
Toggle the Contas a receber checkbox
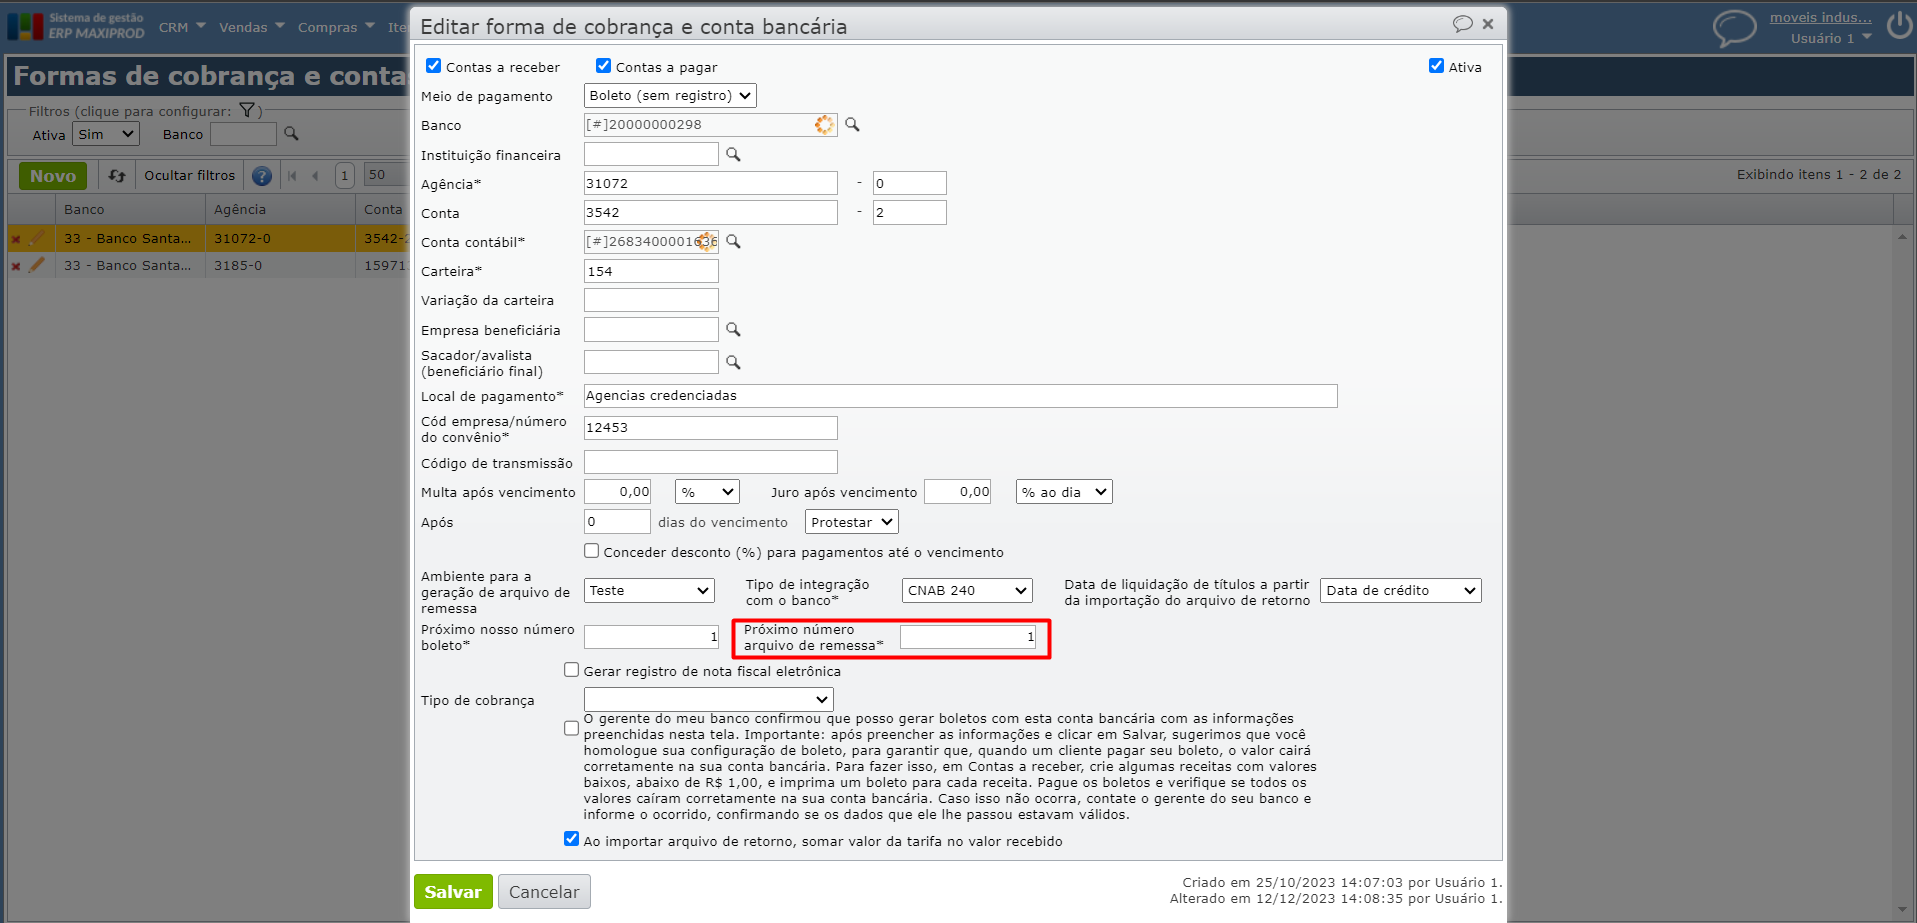click(x=434, y=66)
